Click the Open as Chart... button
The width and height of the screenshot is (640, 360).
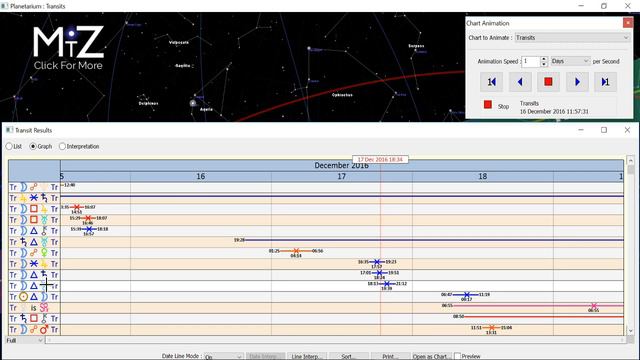432,356
